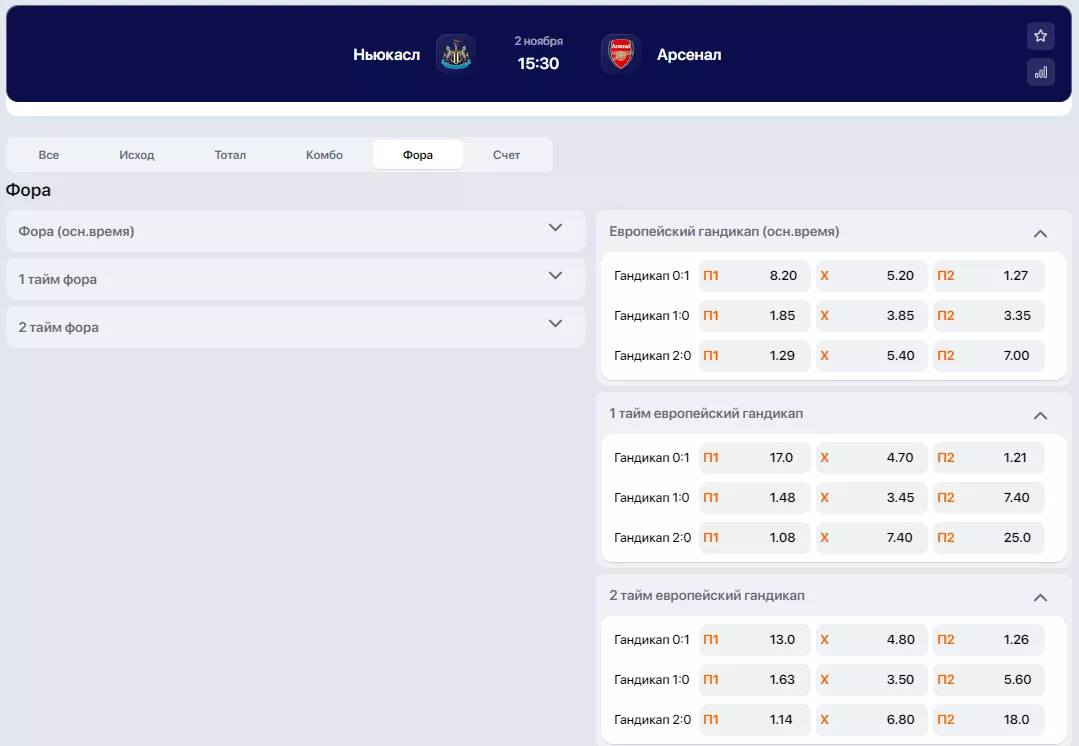
Task: Open match statistics bar chart icon
Action: coord(1040,72)
